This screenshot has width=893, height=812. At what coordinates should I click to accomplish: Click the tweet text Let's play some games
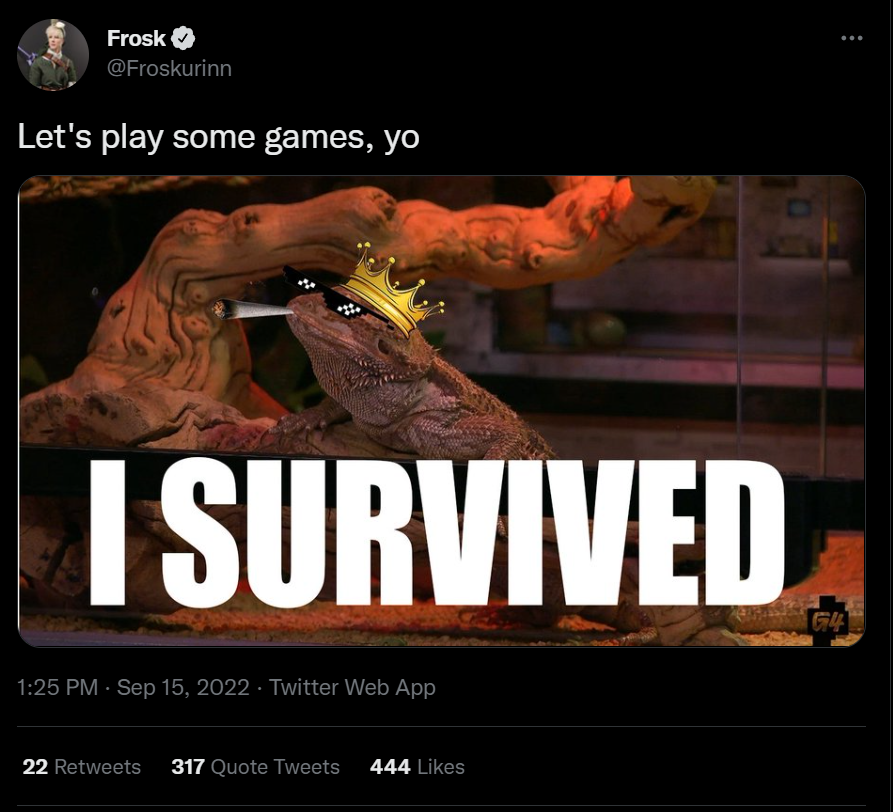218,137
